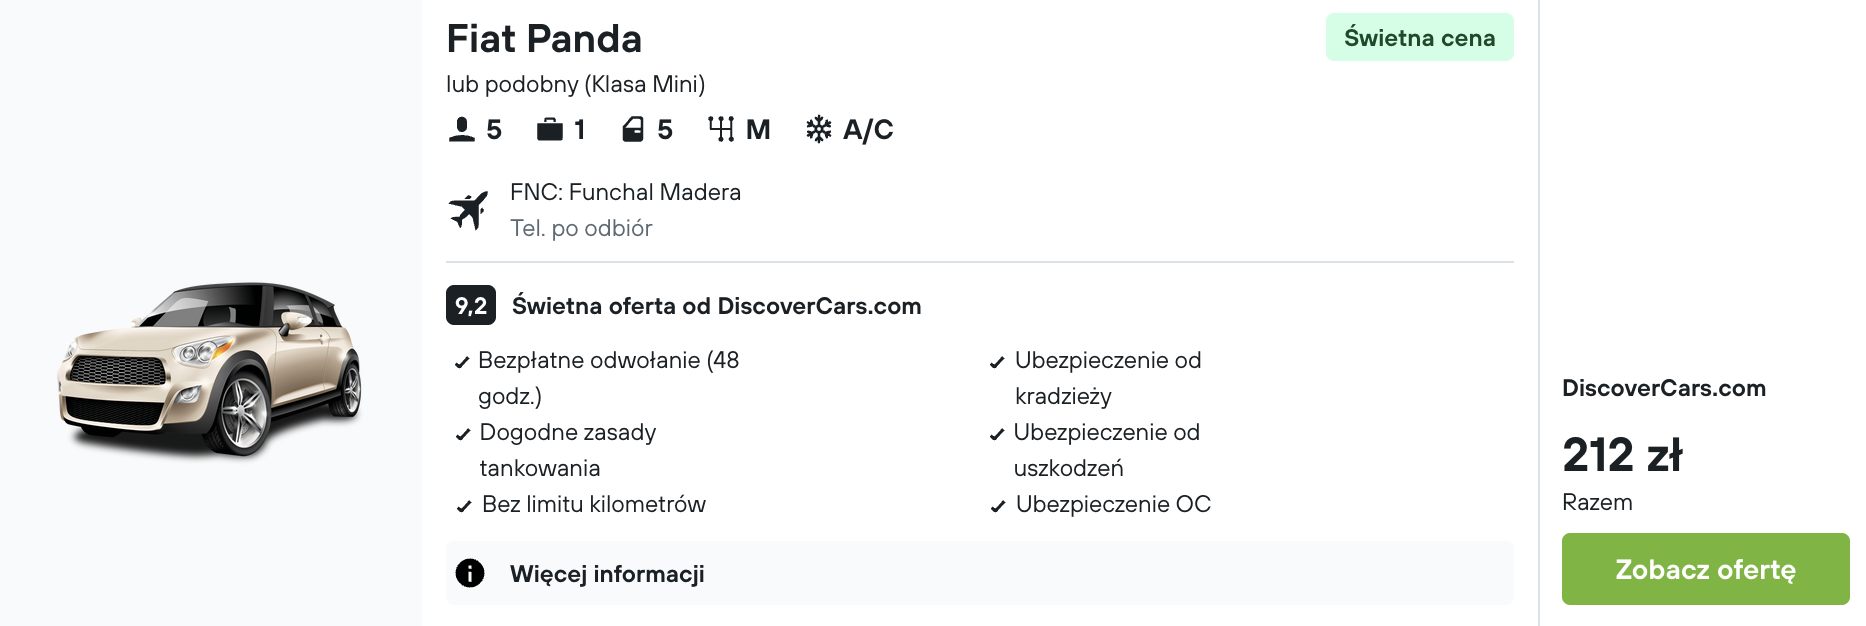Screen dimensions: 1866x626
Task: Click the checkmark beside Bez limitu kilometrów
Action: (x=464, y=506)
